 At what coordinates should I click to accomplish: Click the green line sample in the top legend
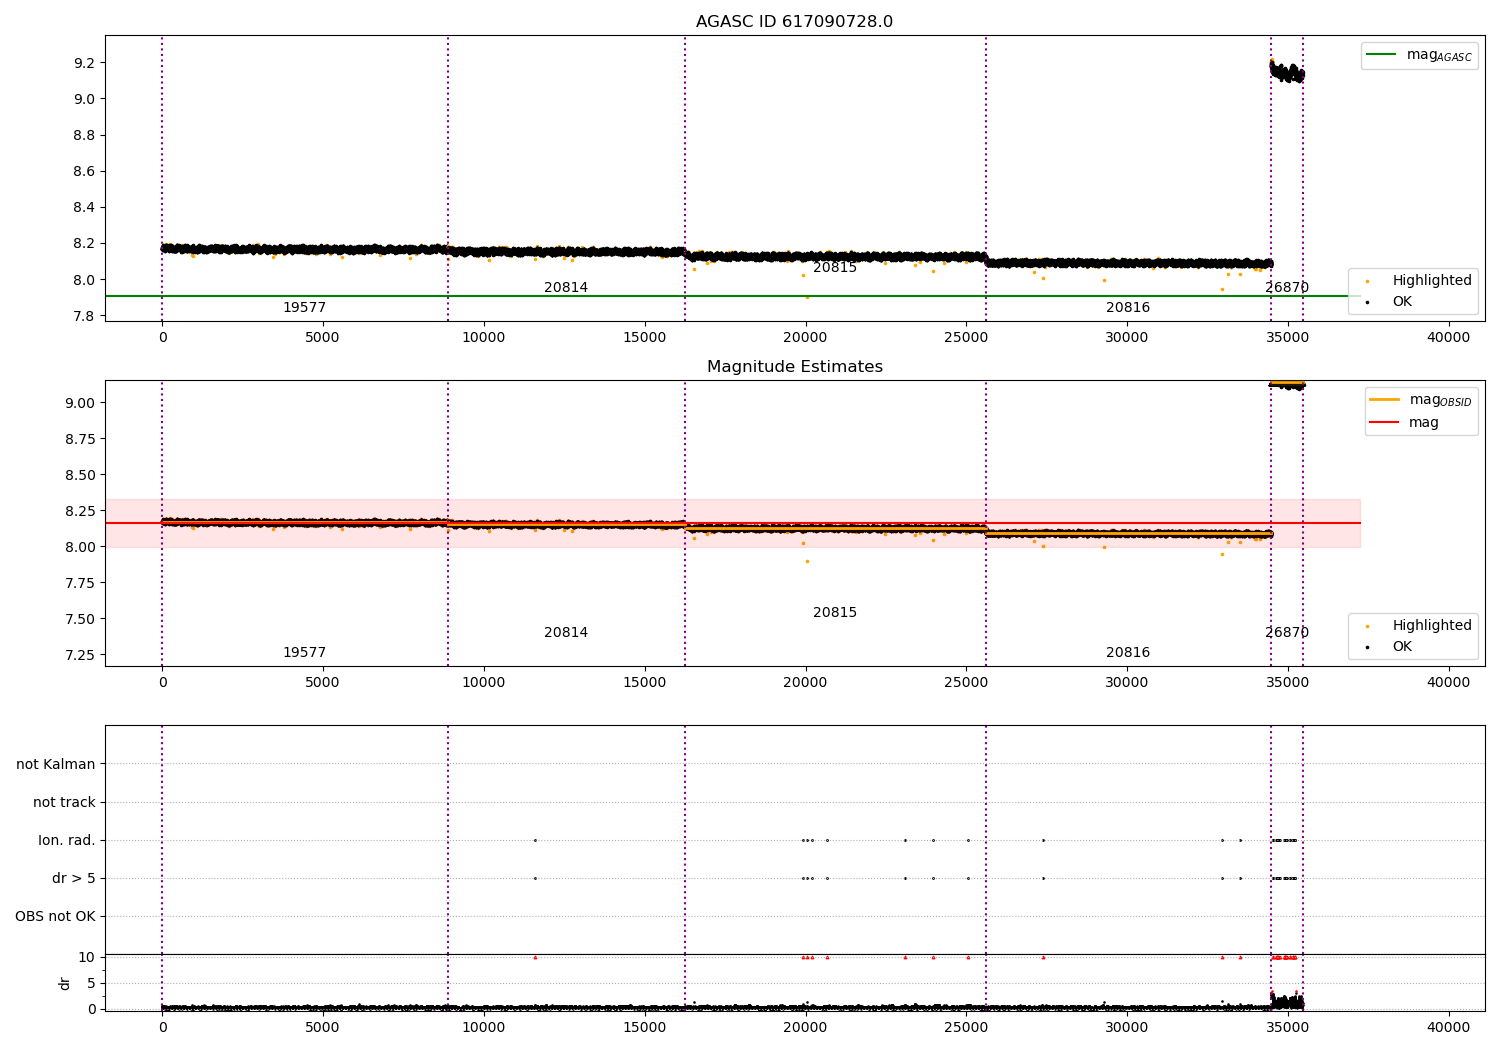1381,54
